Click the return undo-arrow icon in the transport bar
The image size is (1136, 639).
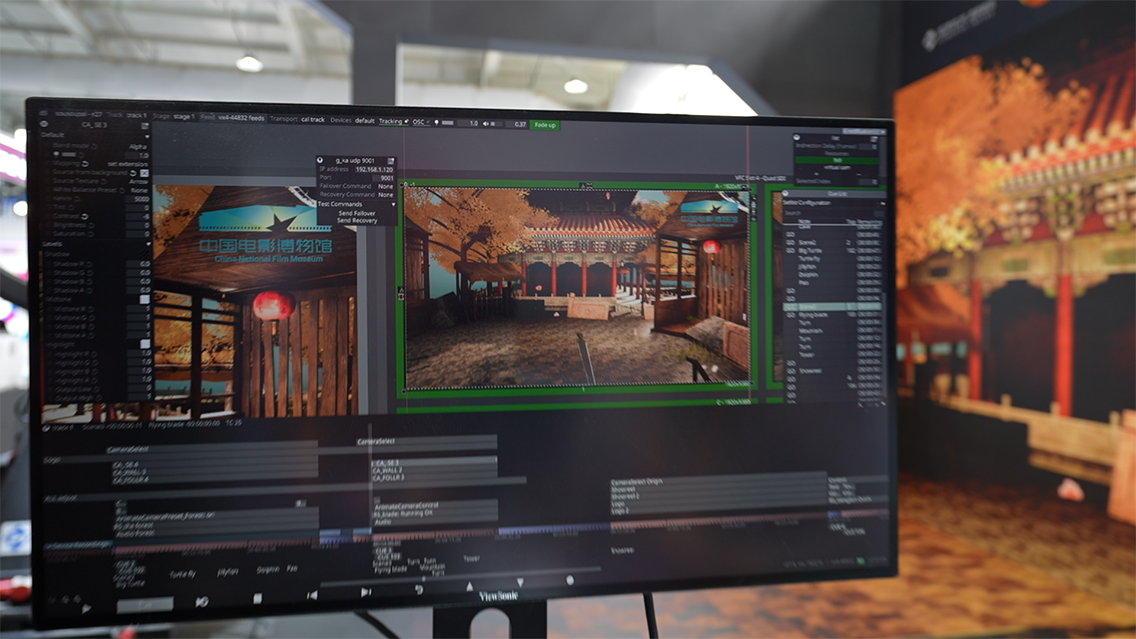[419, 589]
